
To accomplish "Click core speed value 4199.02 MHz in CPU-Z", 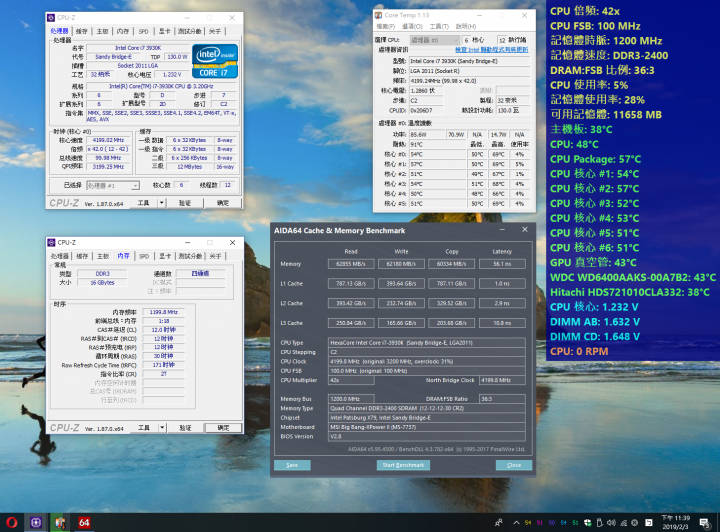I will pos(108,140).
